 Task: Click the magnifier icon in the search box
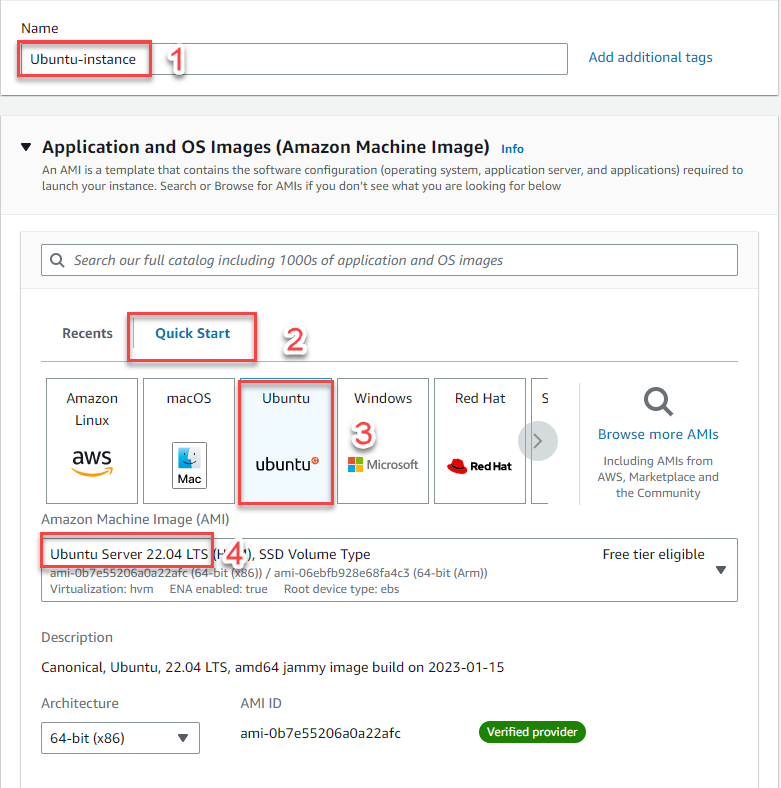(x=57, y=260)
